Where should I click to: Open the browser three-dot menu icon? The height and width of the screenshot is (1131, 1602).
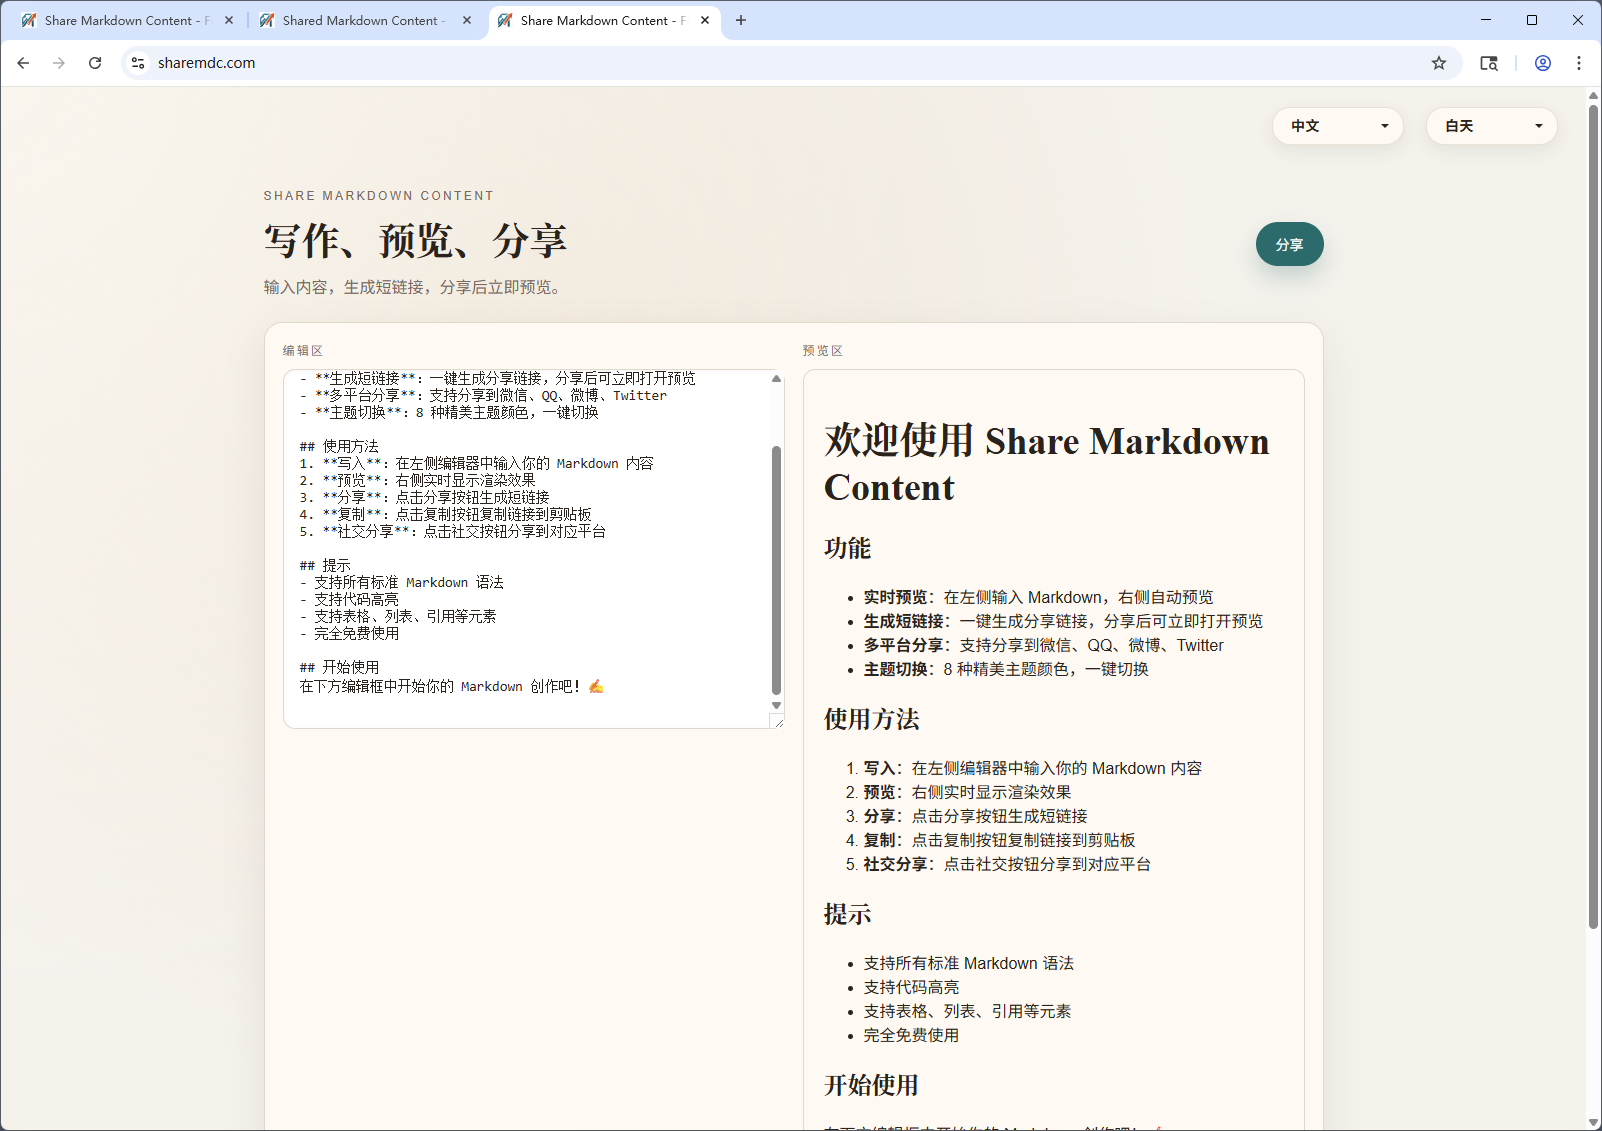tap(1578, 62)
